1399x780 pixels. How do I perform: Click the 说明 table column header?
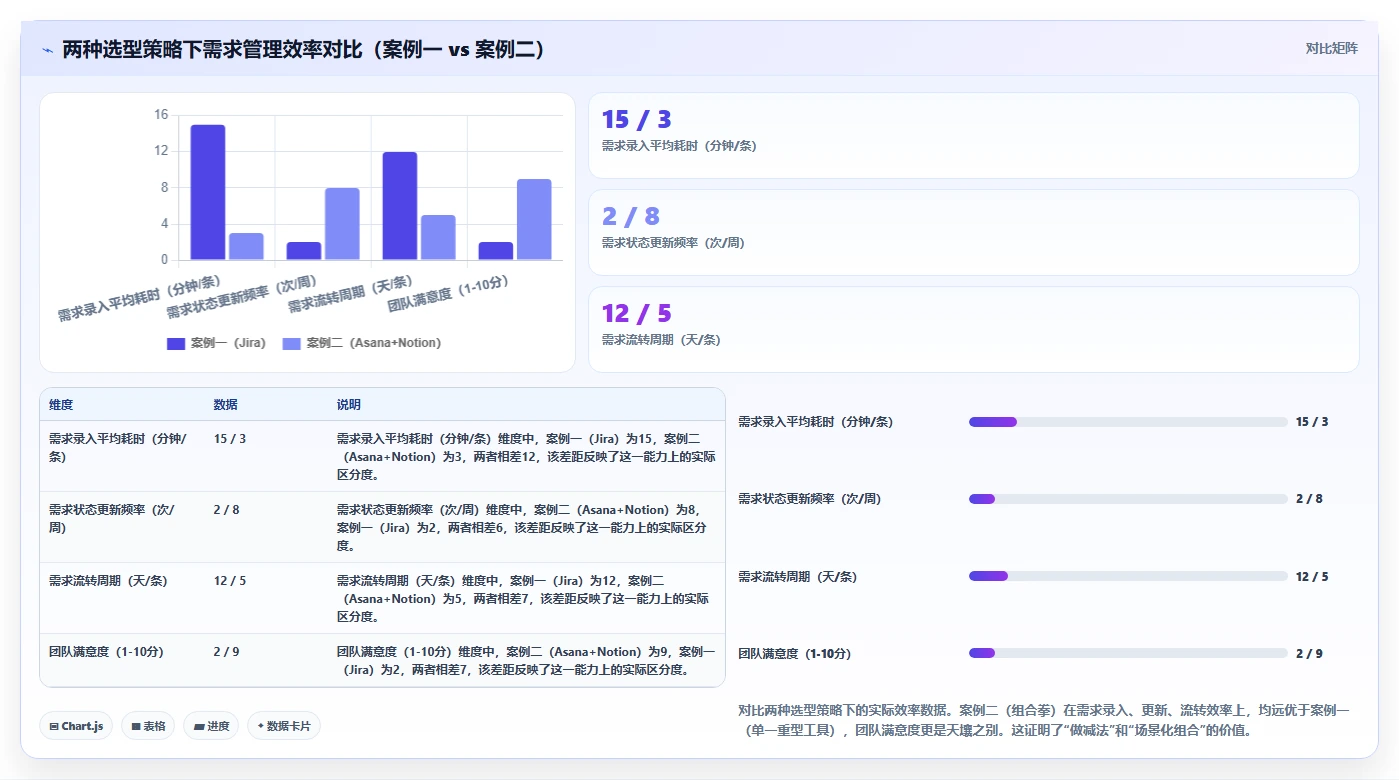[349, 405]
